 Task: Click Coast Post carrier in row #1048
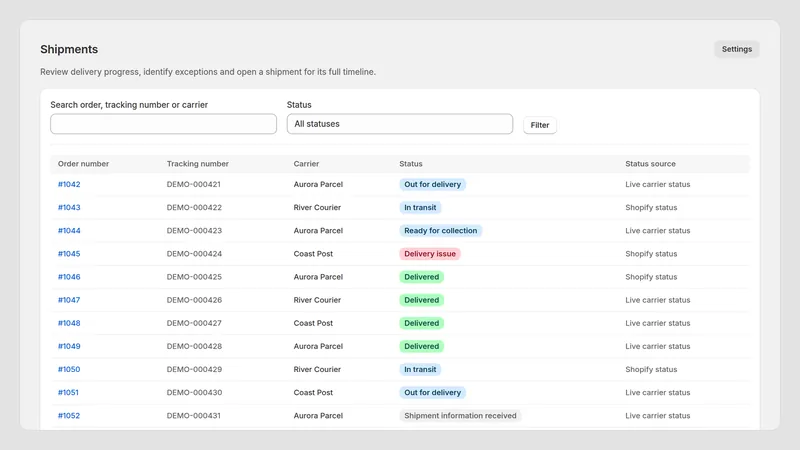(x=313, y=323)
